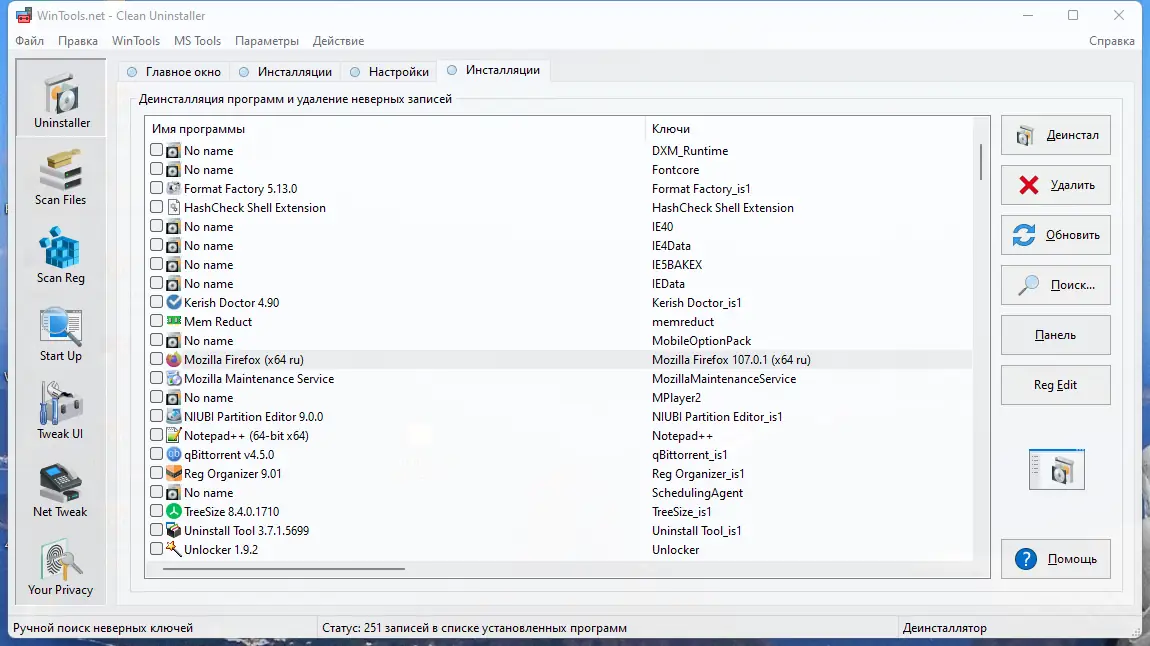
Task: Check the Notepad++ (64-bit x64) checkbox
Action: coord(156,435)
